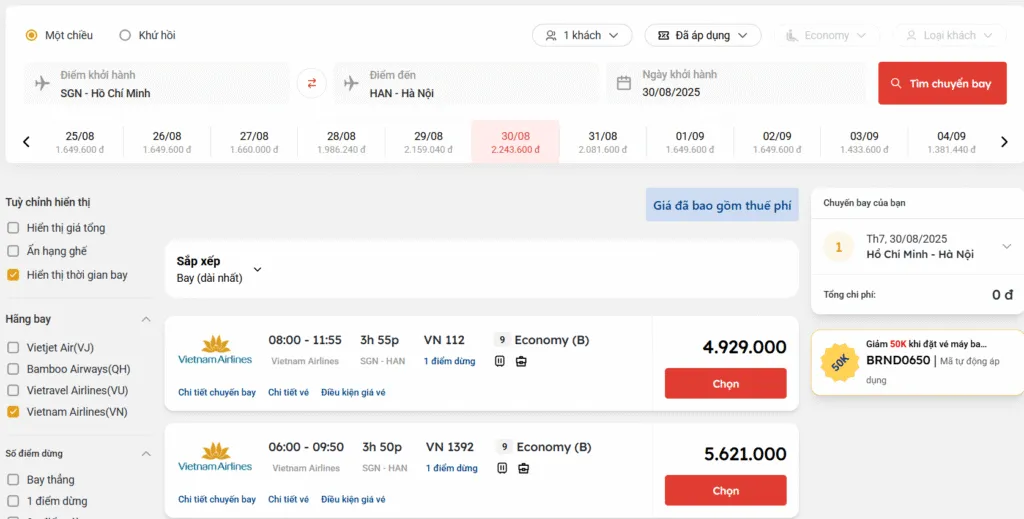Click the Tìm chuyến bay search button
This screenshot has width=1024, height=519.
pos(942,83)
